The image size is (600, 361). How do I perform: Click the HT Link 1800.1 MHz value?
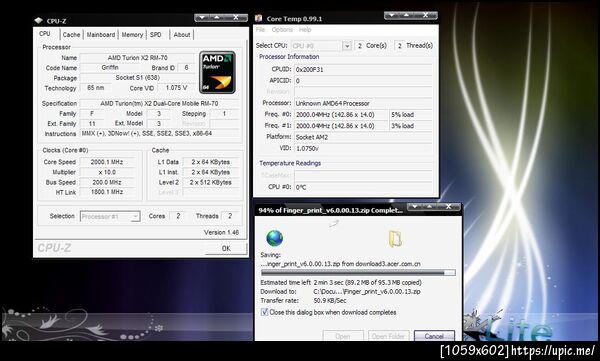tap(107, 192)
